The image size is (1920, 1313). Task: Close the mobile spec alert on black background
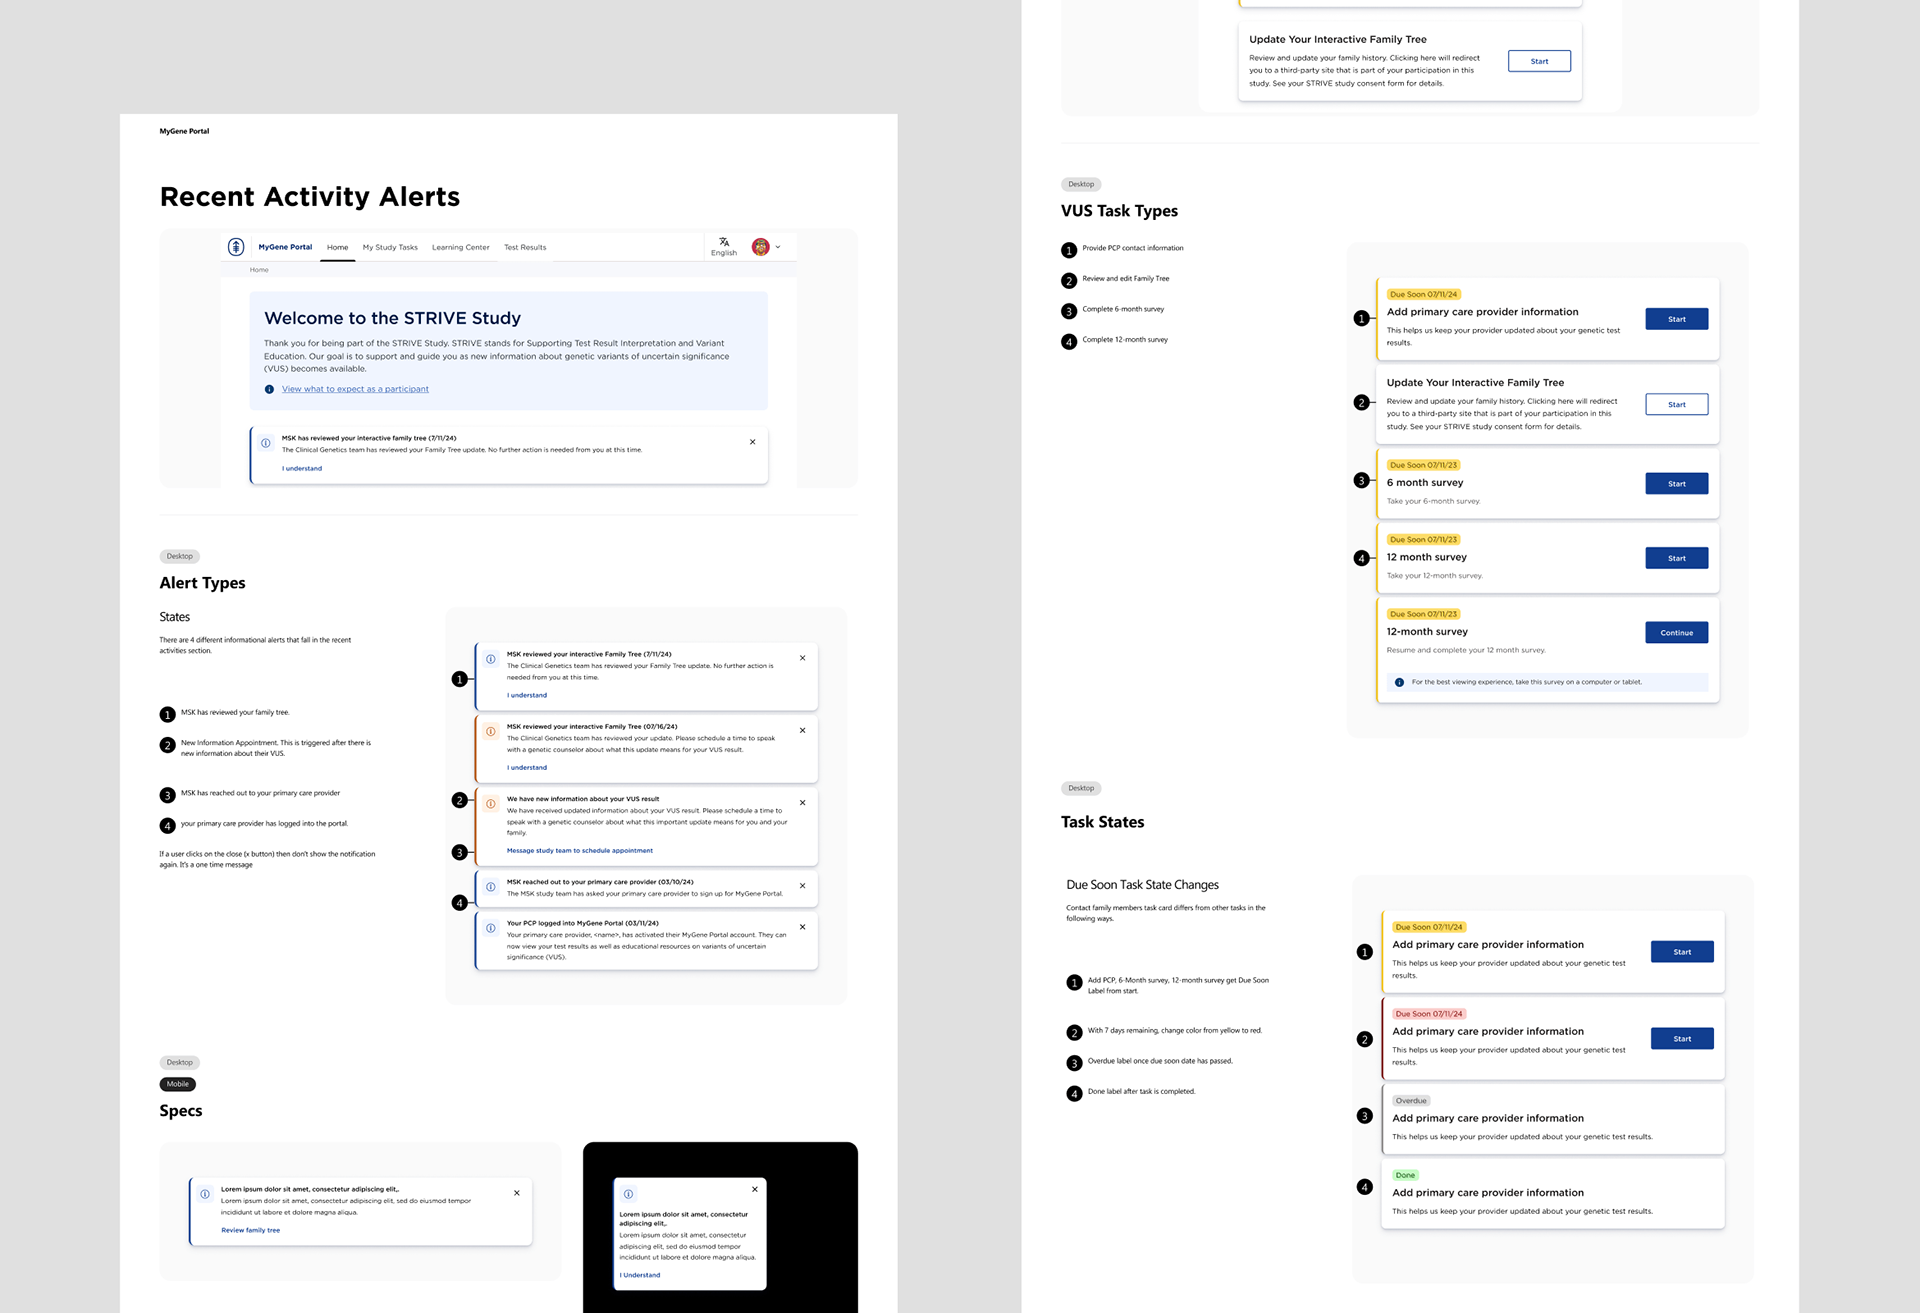coord(755,1189)
